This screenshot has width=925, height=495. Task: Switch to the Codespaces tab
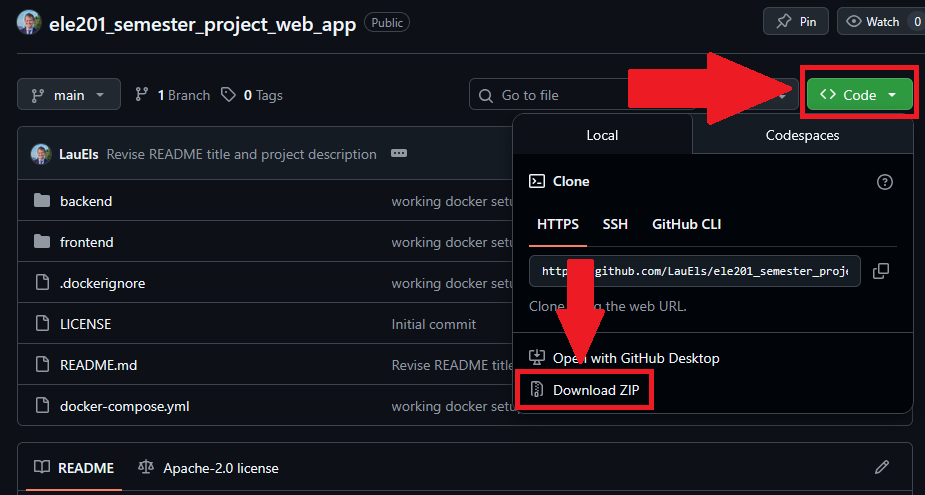(x=802, y=135)
